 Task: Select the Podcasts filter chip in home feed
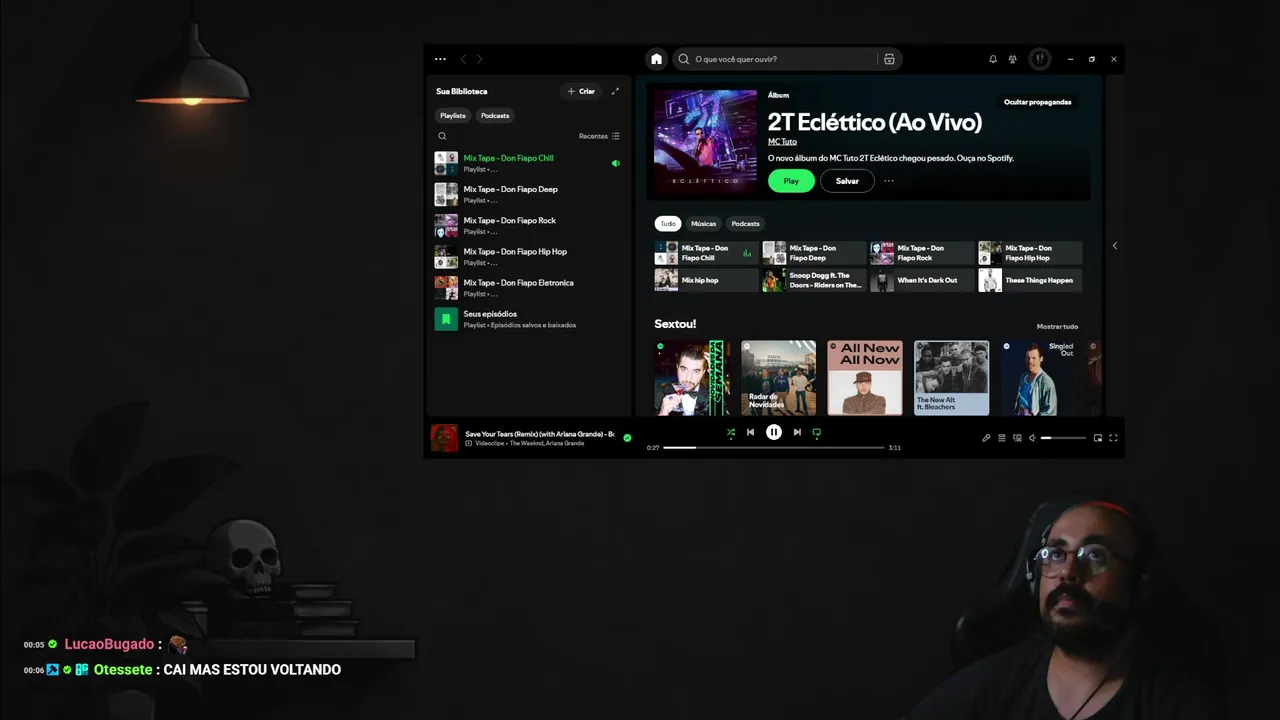[x=745, y=224]
